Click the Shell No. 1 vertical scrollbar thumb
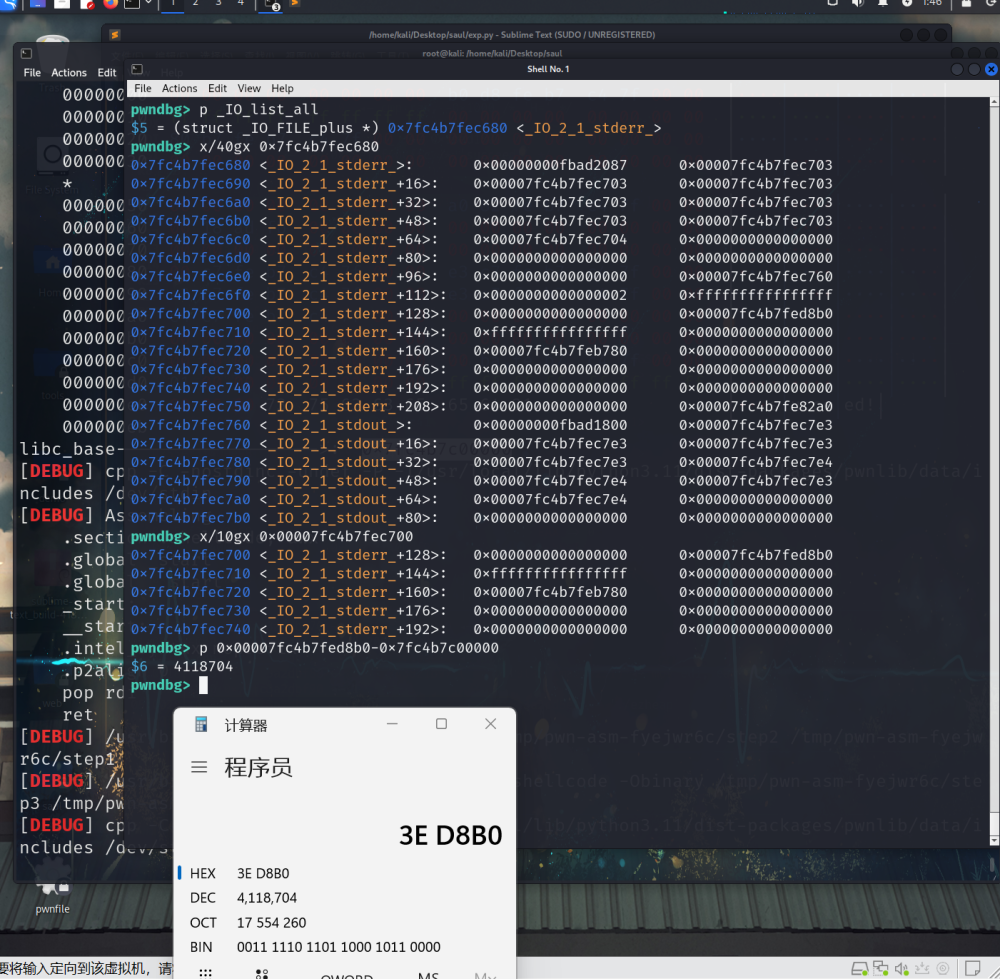The width and height of the screenshot is (1000, 979). (x=994, y=822)
